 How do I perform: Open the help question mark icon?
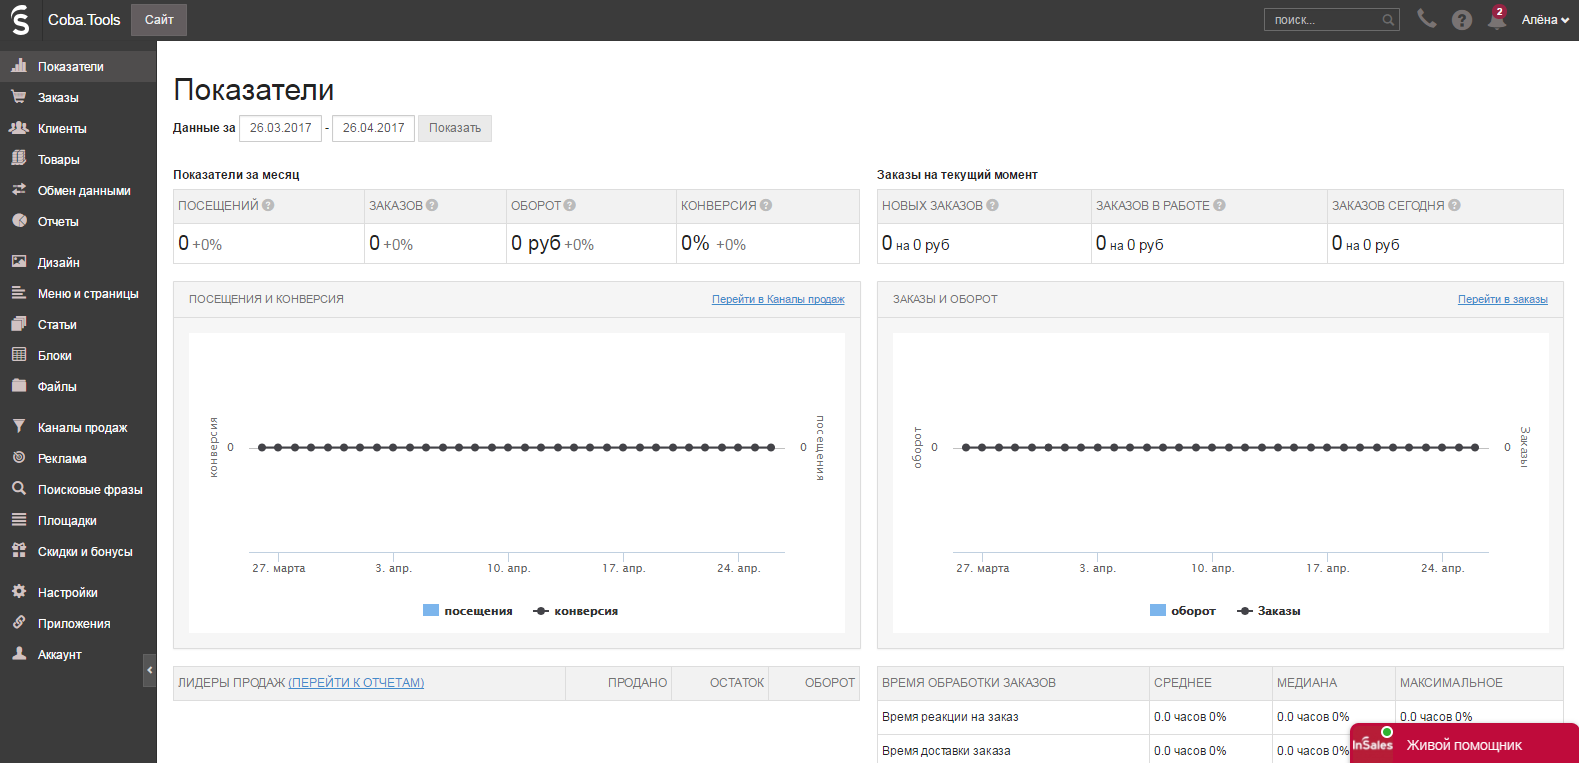[1461, 20]
